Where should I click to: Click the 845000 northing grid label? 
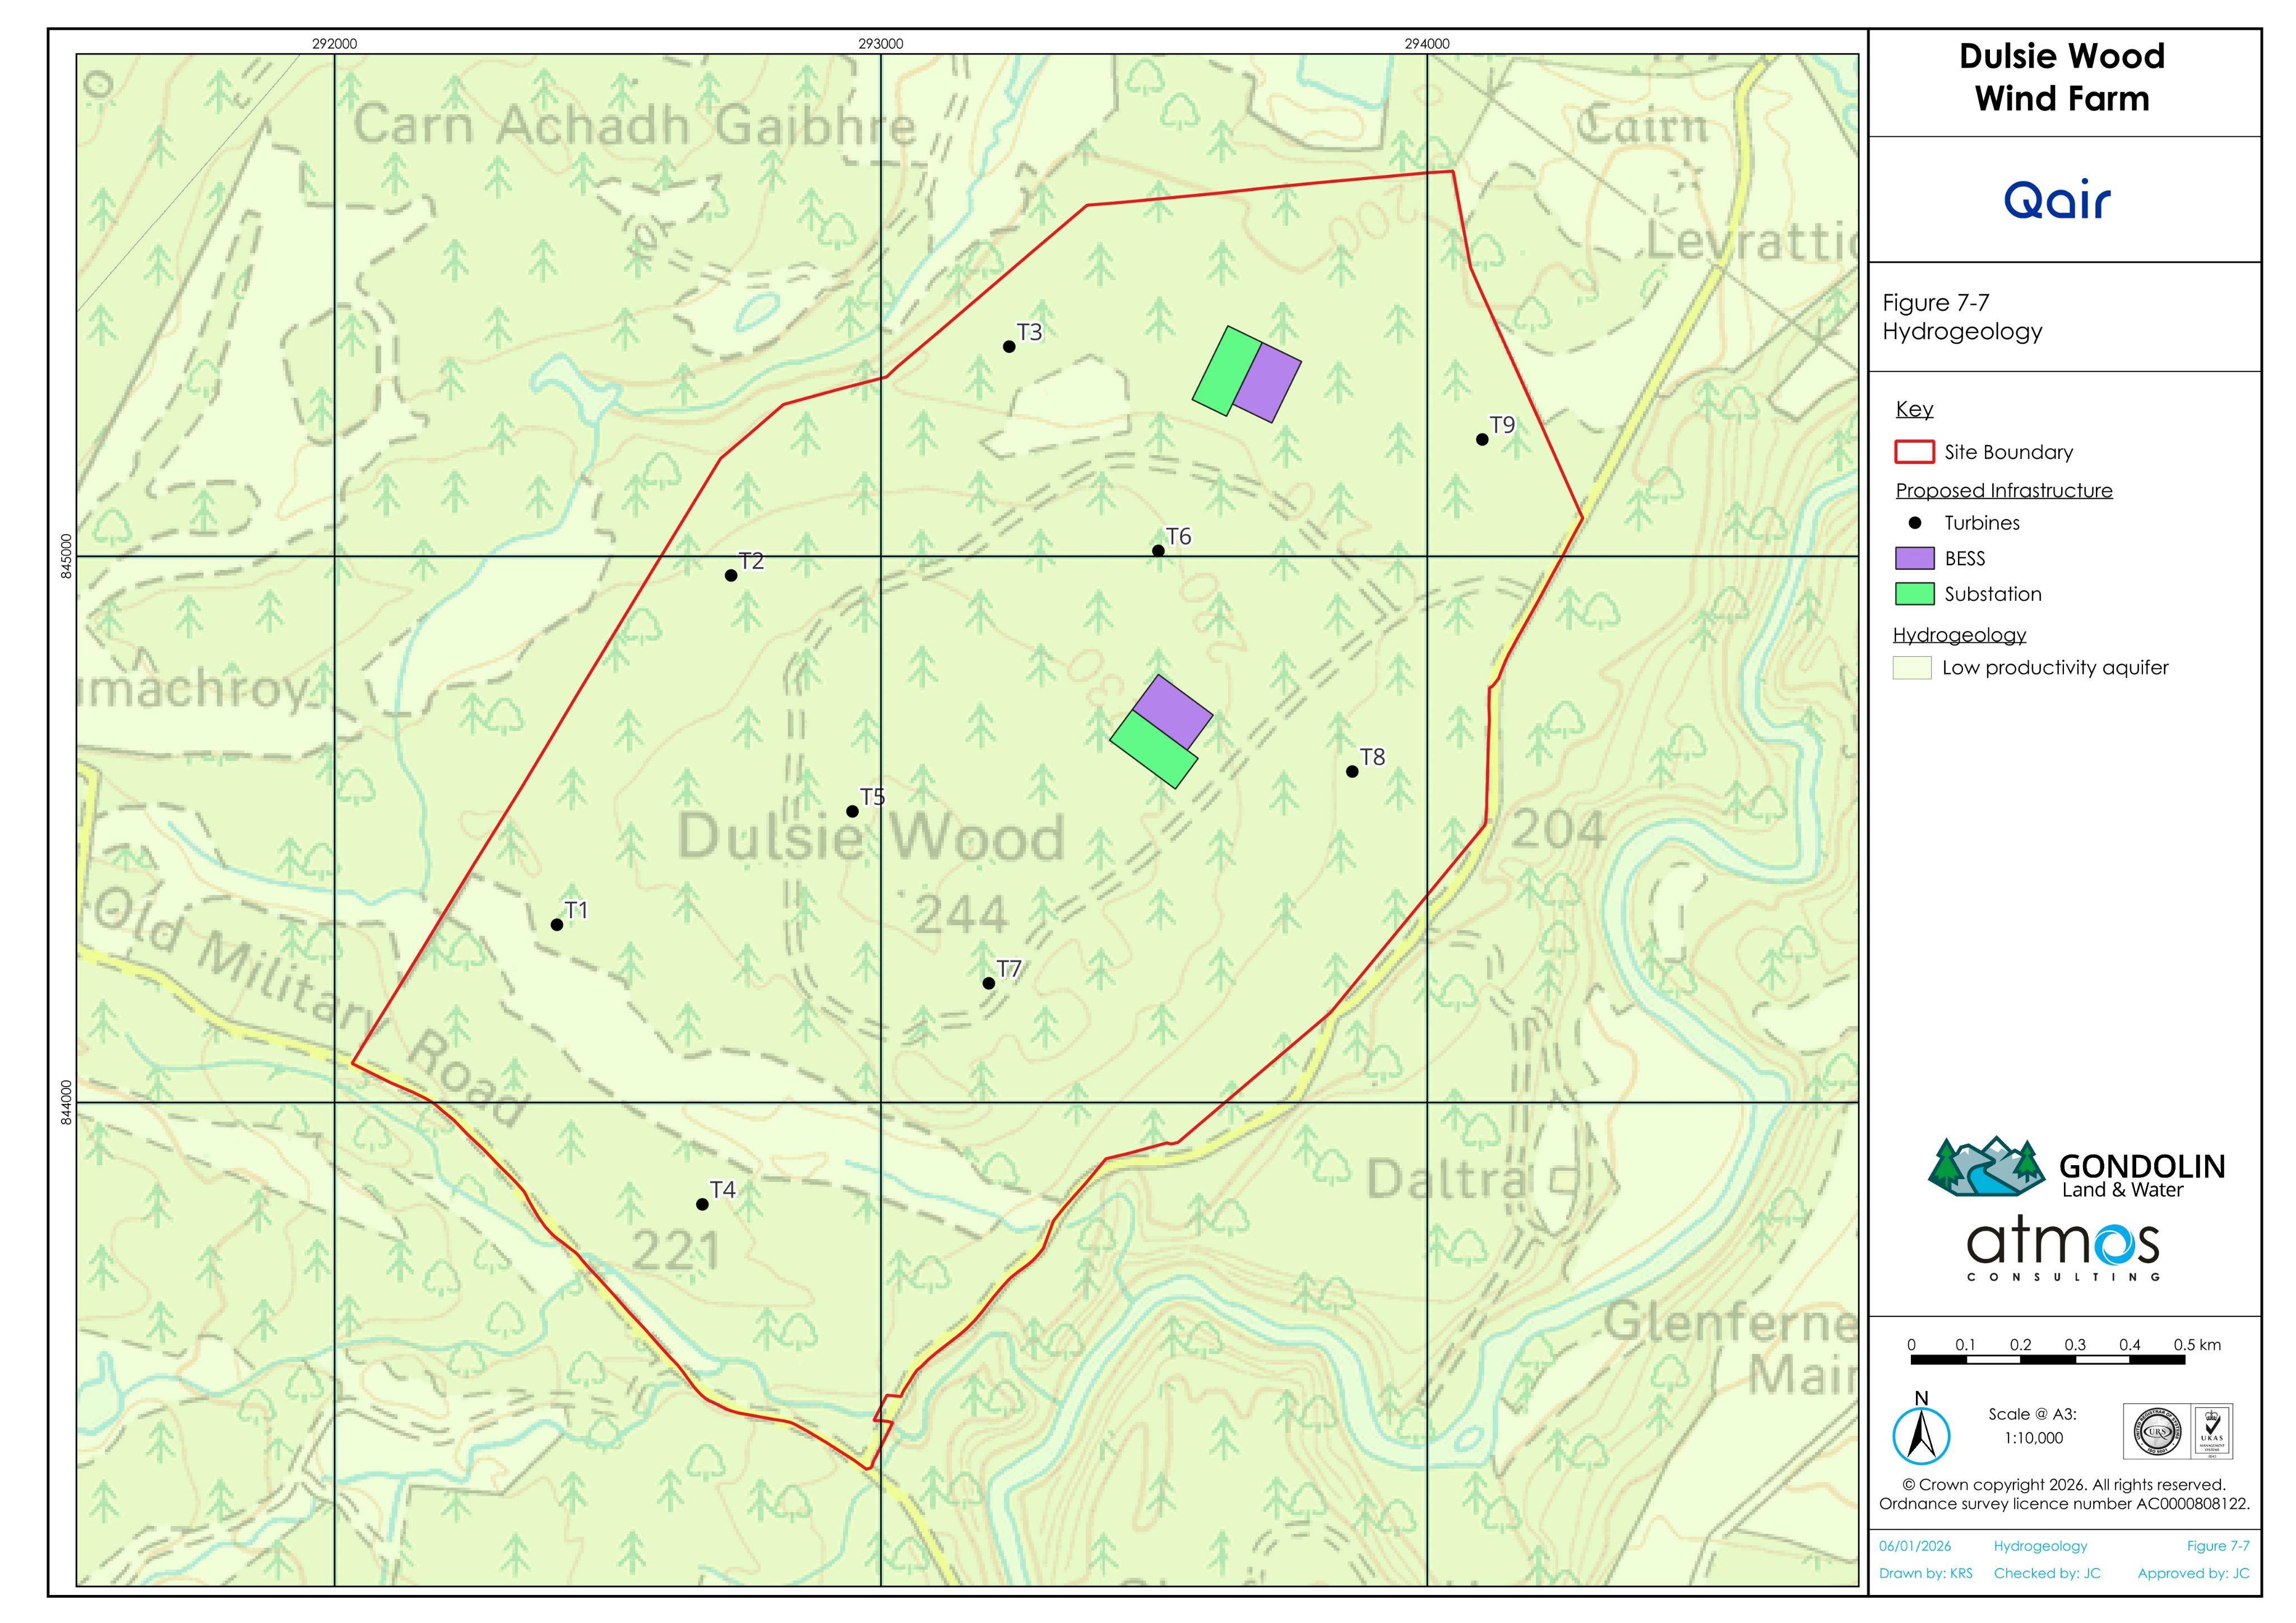coord(66,556)
